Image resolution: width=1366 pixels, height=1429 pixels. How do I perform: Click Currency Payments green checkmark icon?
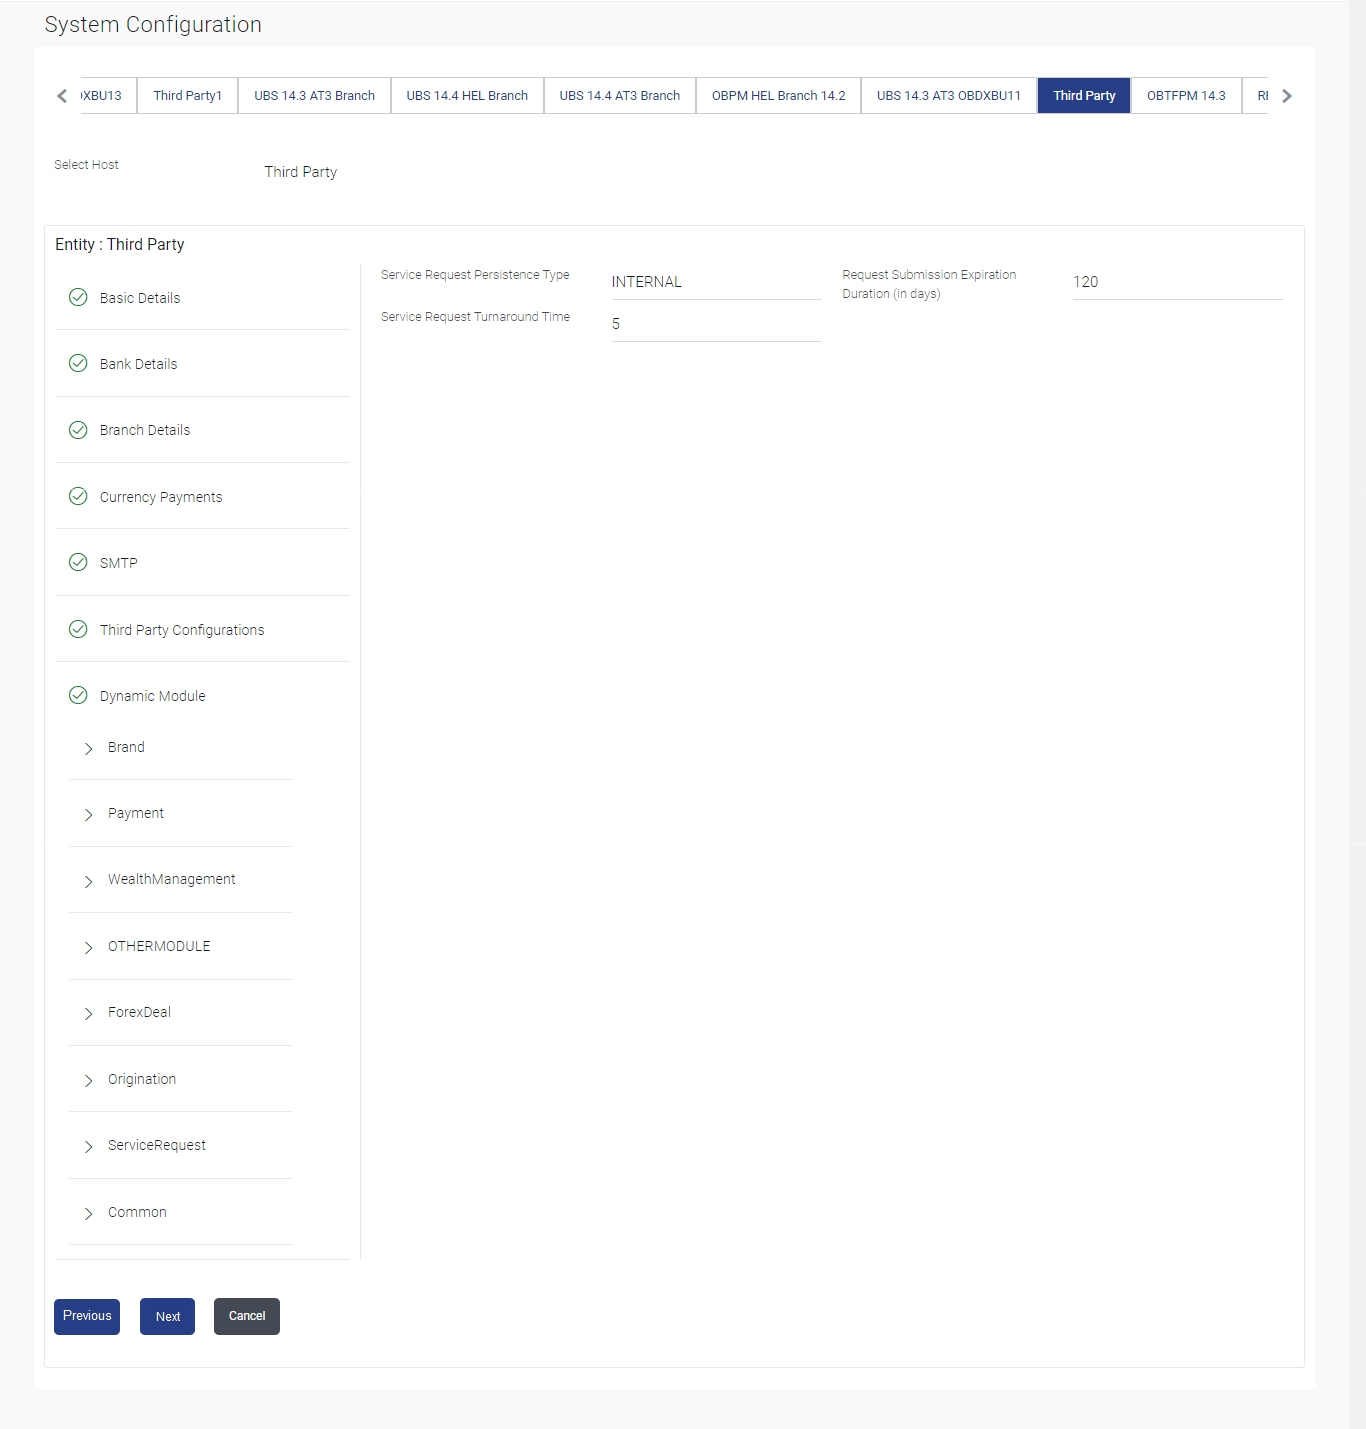[x=78, y=496]
